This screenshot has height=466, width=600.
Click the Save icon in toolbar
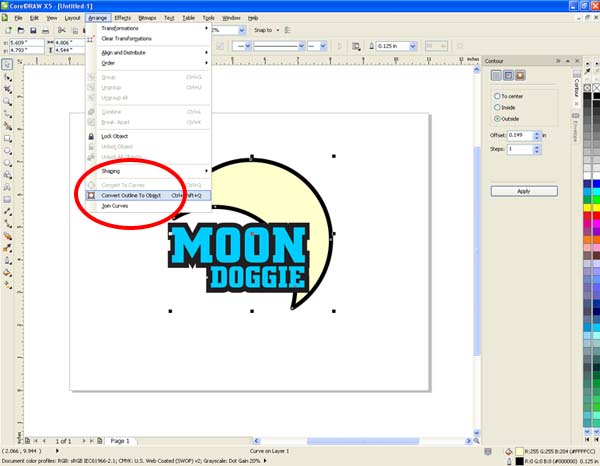(x=33, y=30)
